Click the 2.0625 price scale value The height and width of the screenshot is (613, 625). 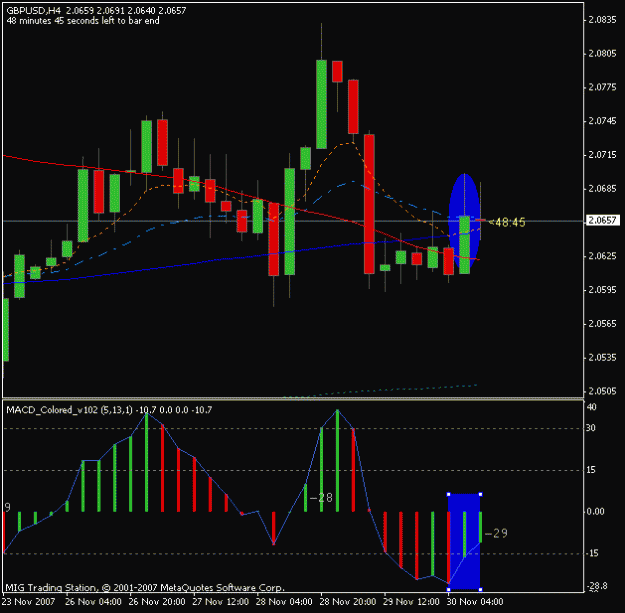pyautogui.click(x=602, y=256)
